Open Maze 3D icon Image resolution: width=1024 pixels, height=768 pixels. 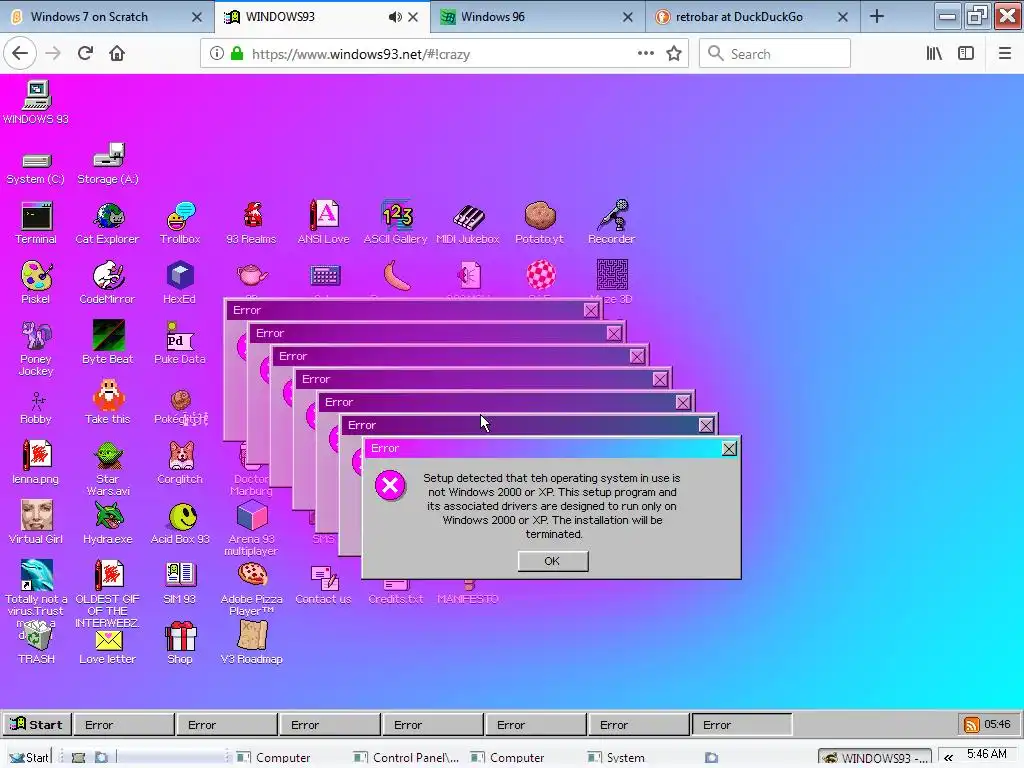point(613,283)
